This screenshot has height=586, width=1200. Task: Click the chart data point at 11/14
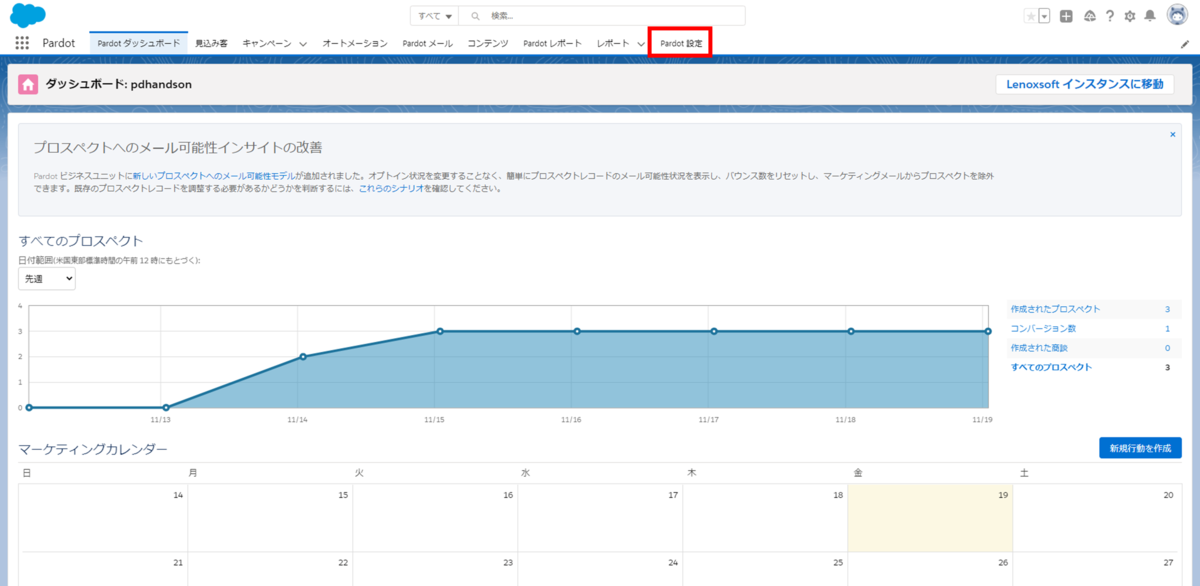302,357
